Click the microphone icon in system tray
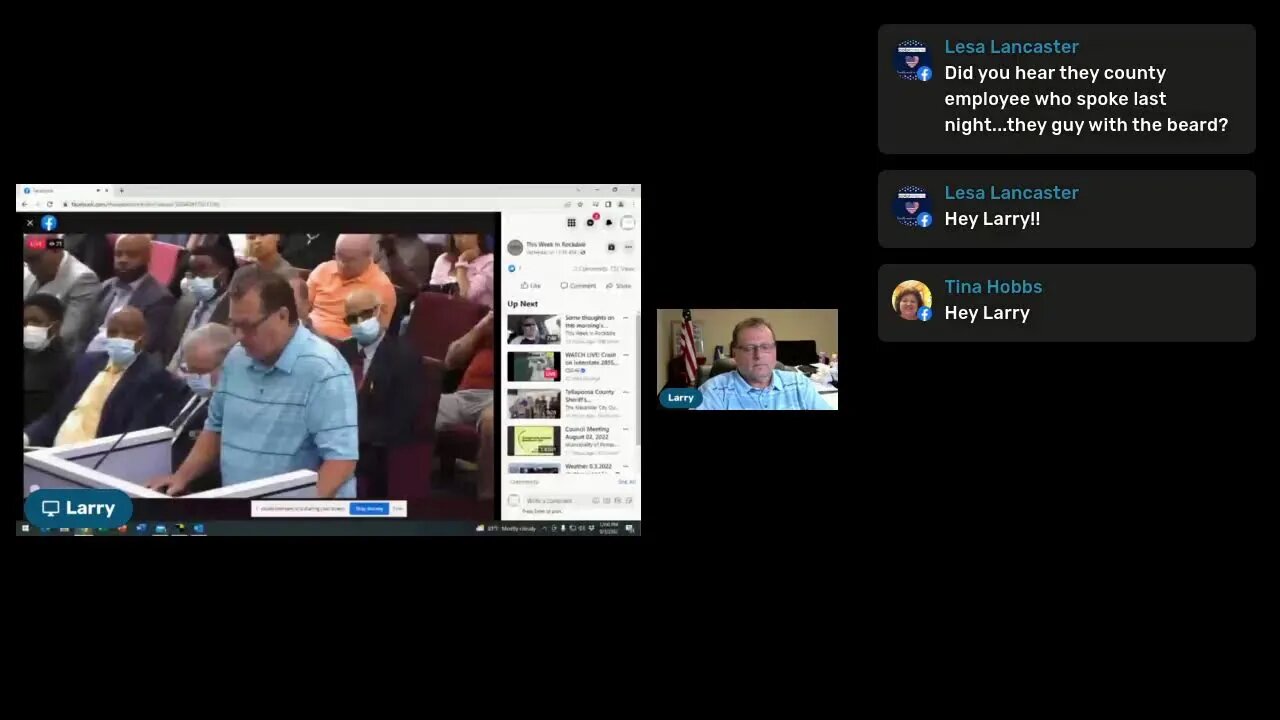The height and width of the screenshot is (720, 1280). pyautogui.click(x=563, y=528)
